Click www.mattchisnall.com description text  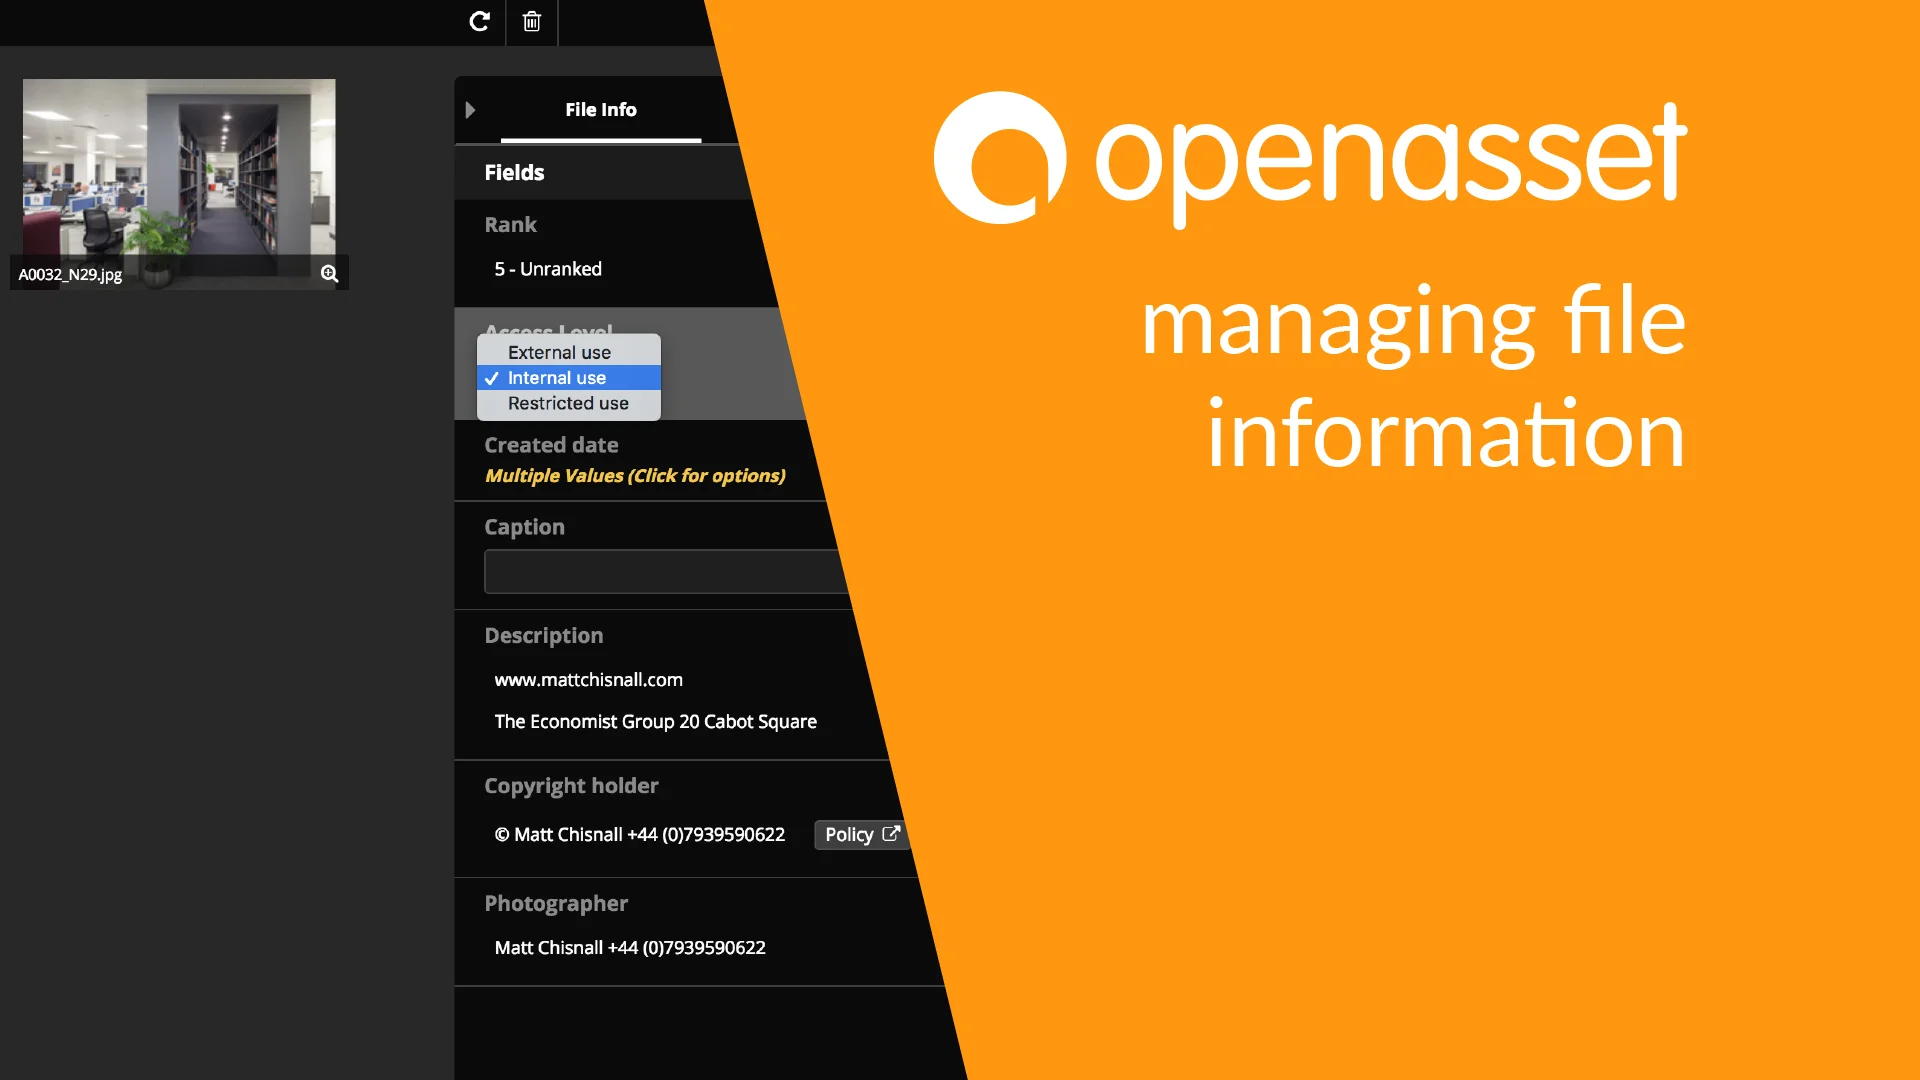tap(588, 680)
